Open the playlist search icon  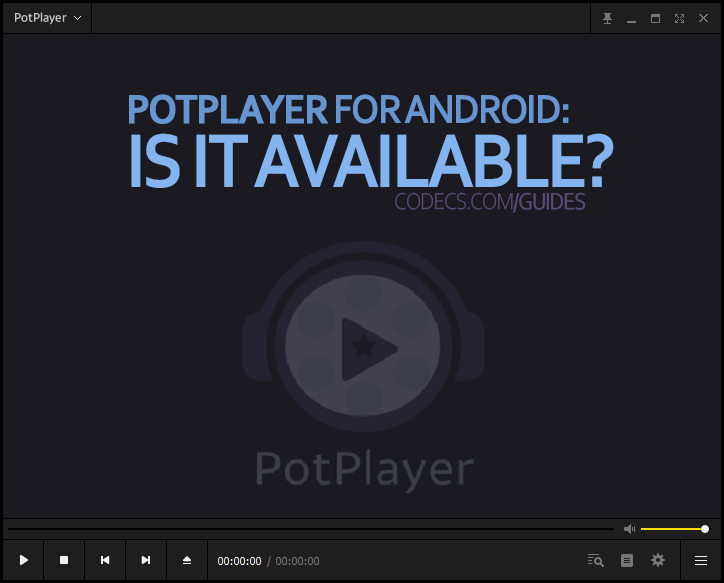click(596, 560)
